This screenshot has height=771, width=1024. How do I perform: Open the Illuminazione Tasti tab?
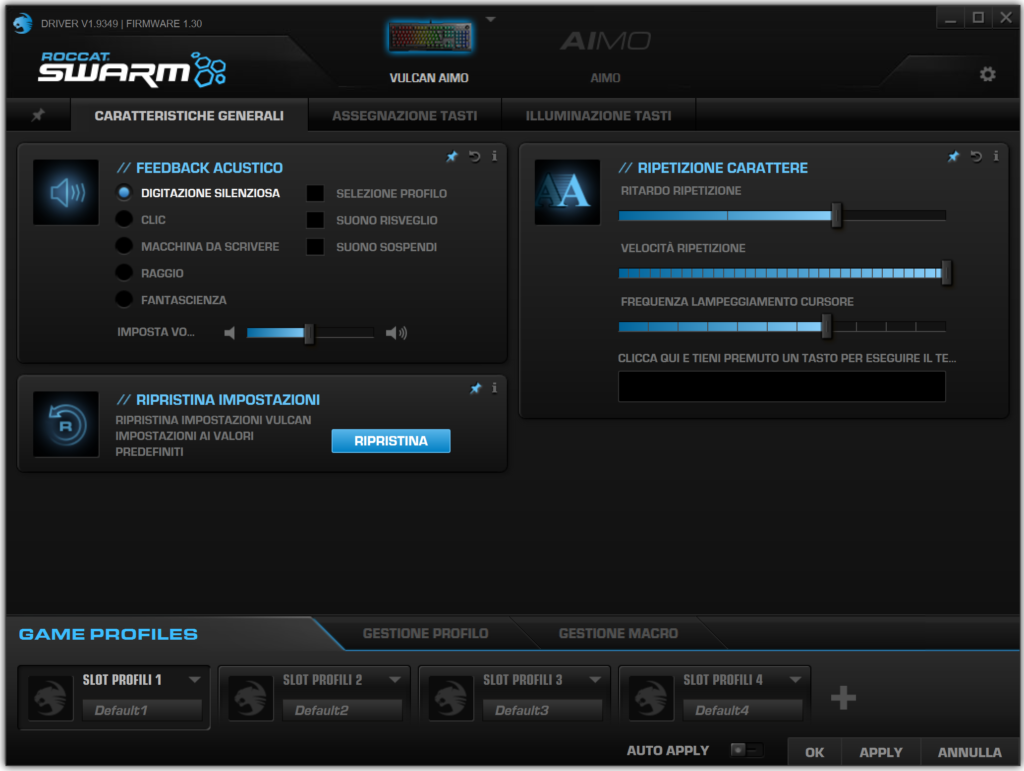point(599,116)
